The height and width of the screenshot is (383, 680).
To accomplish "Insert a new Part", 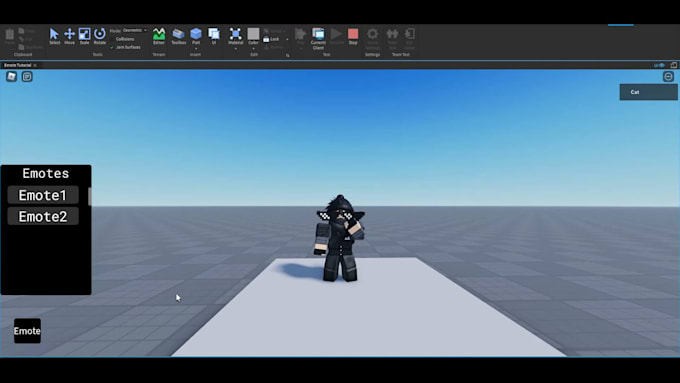I will tap(196, 36).
